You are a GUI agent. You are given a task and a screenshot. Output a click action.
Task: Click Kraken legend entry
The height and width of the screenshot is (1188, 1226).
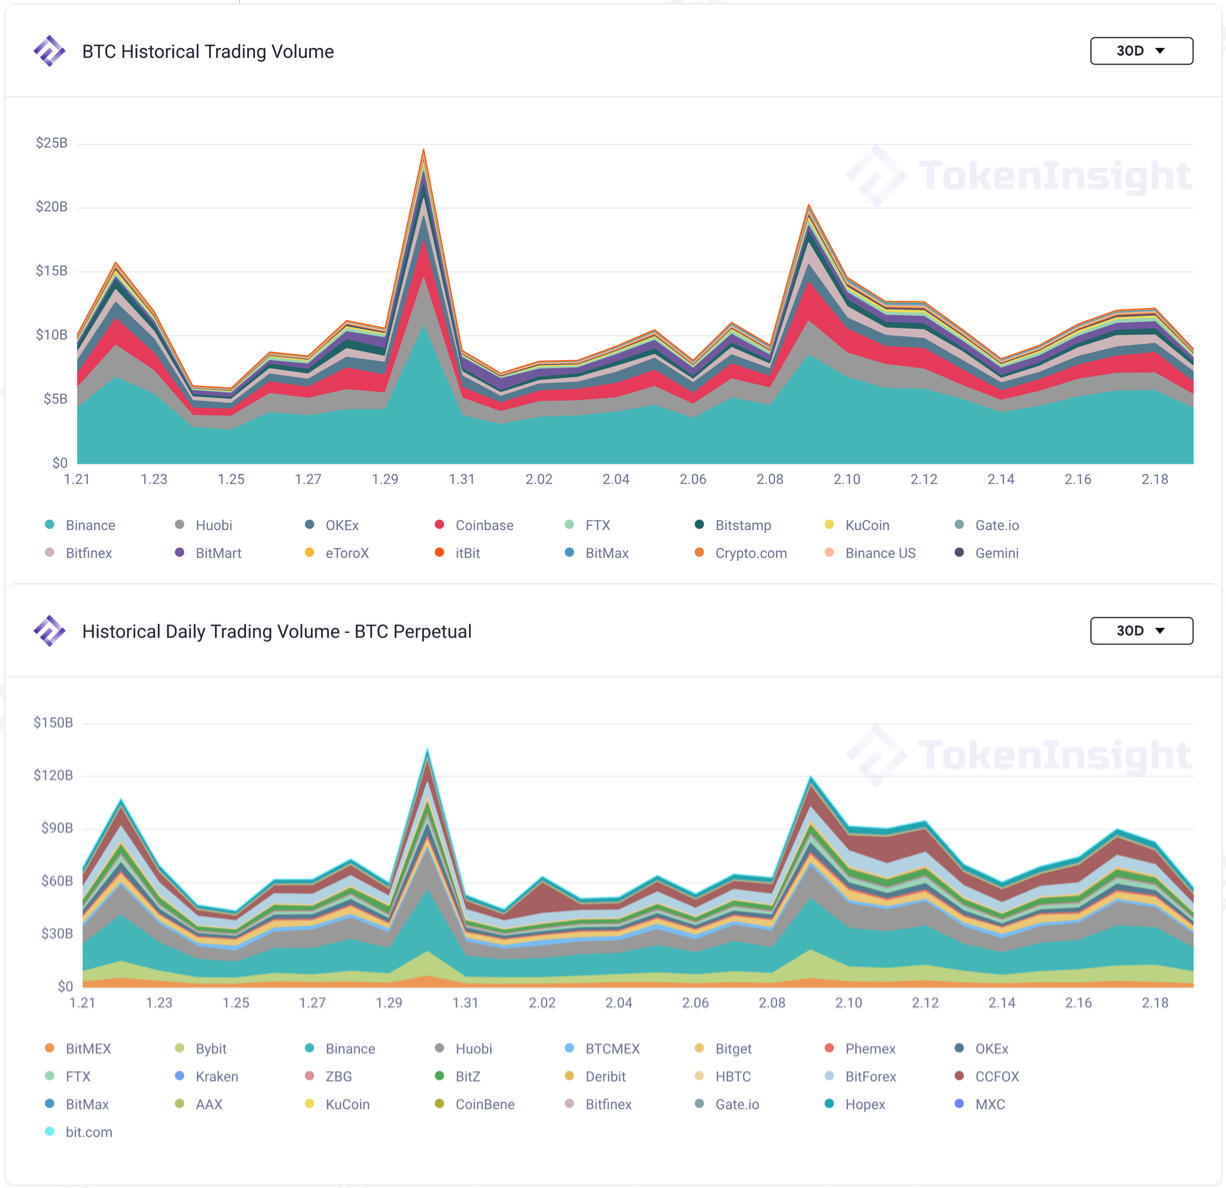206,1077
